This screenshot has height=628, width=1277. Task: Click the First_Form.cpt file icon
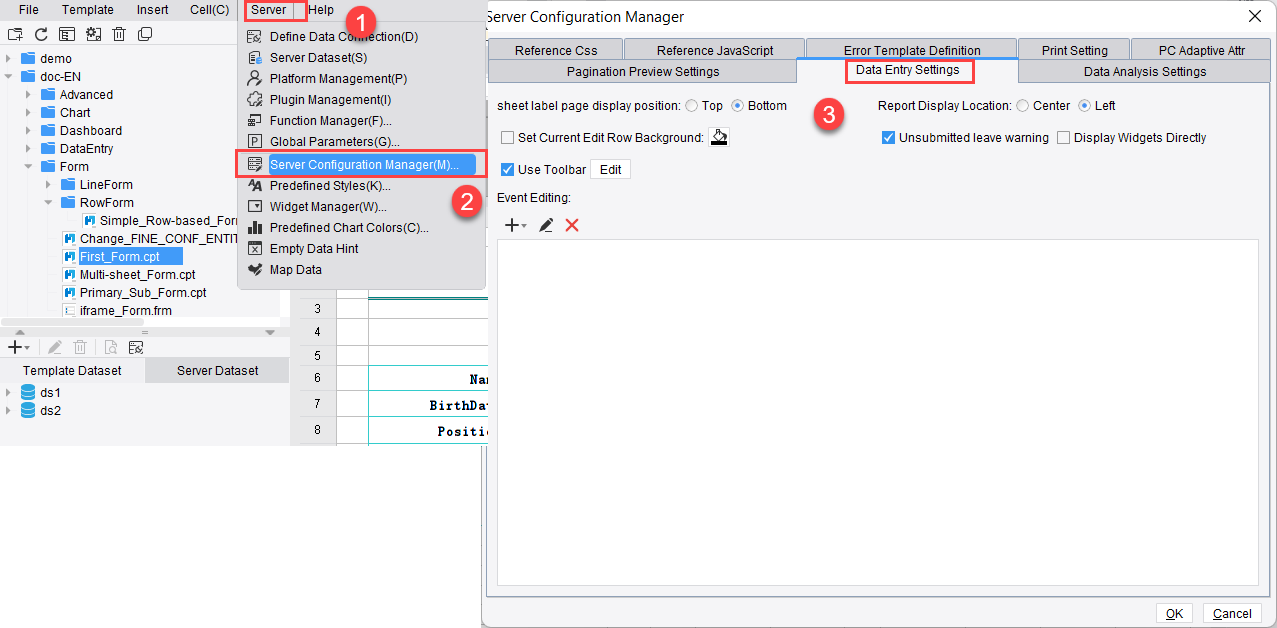coord(70,257)
